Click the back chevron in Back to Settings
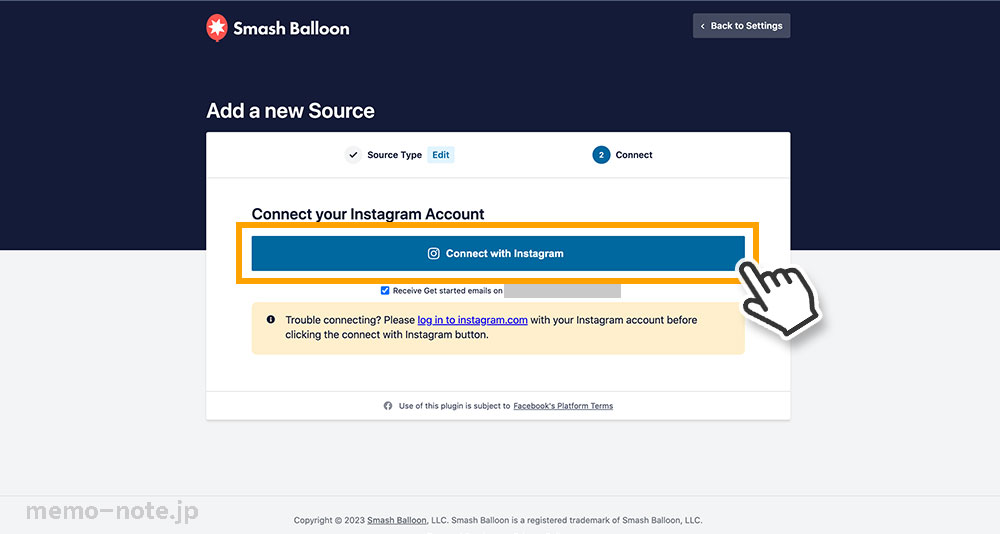The image size is (1000, 534). coord(703,26)
